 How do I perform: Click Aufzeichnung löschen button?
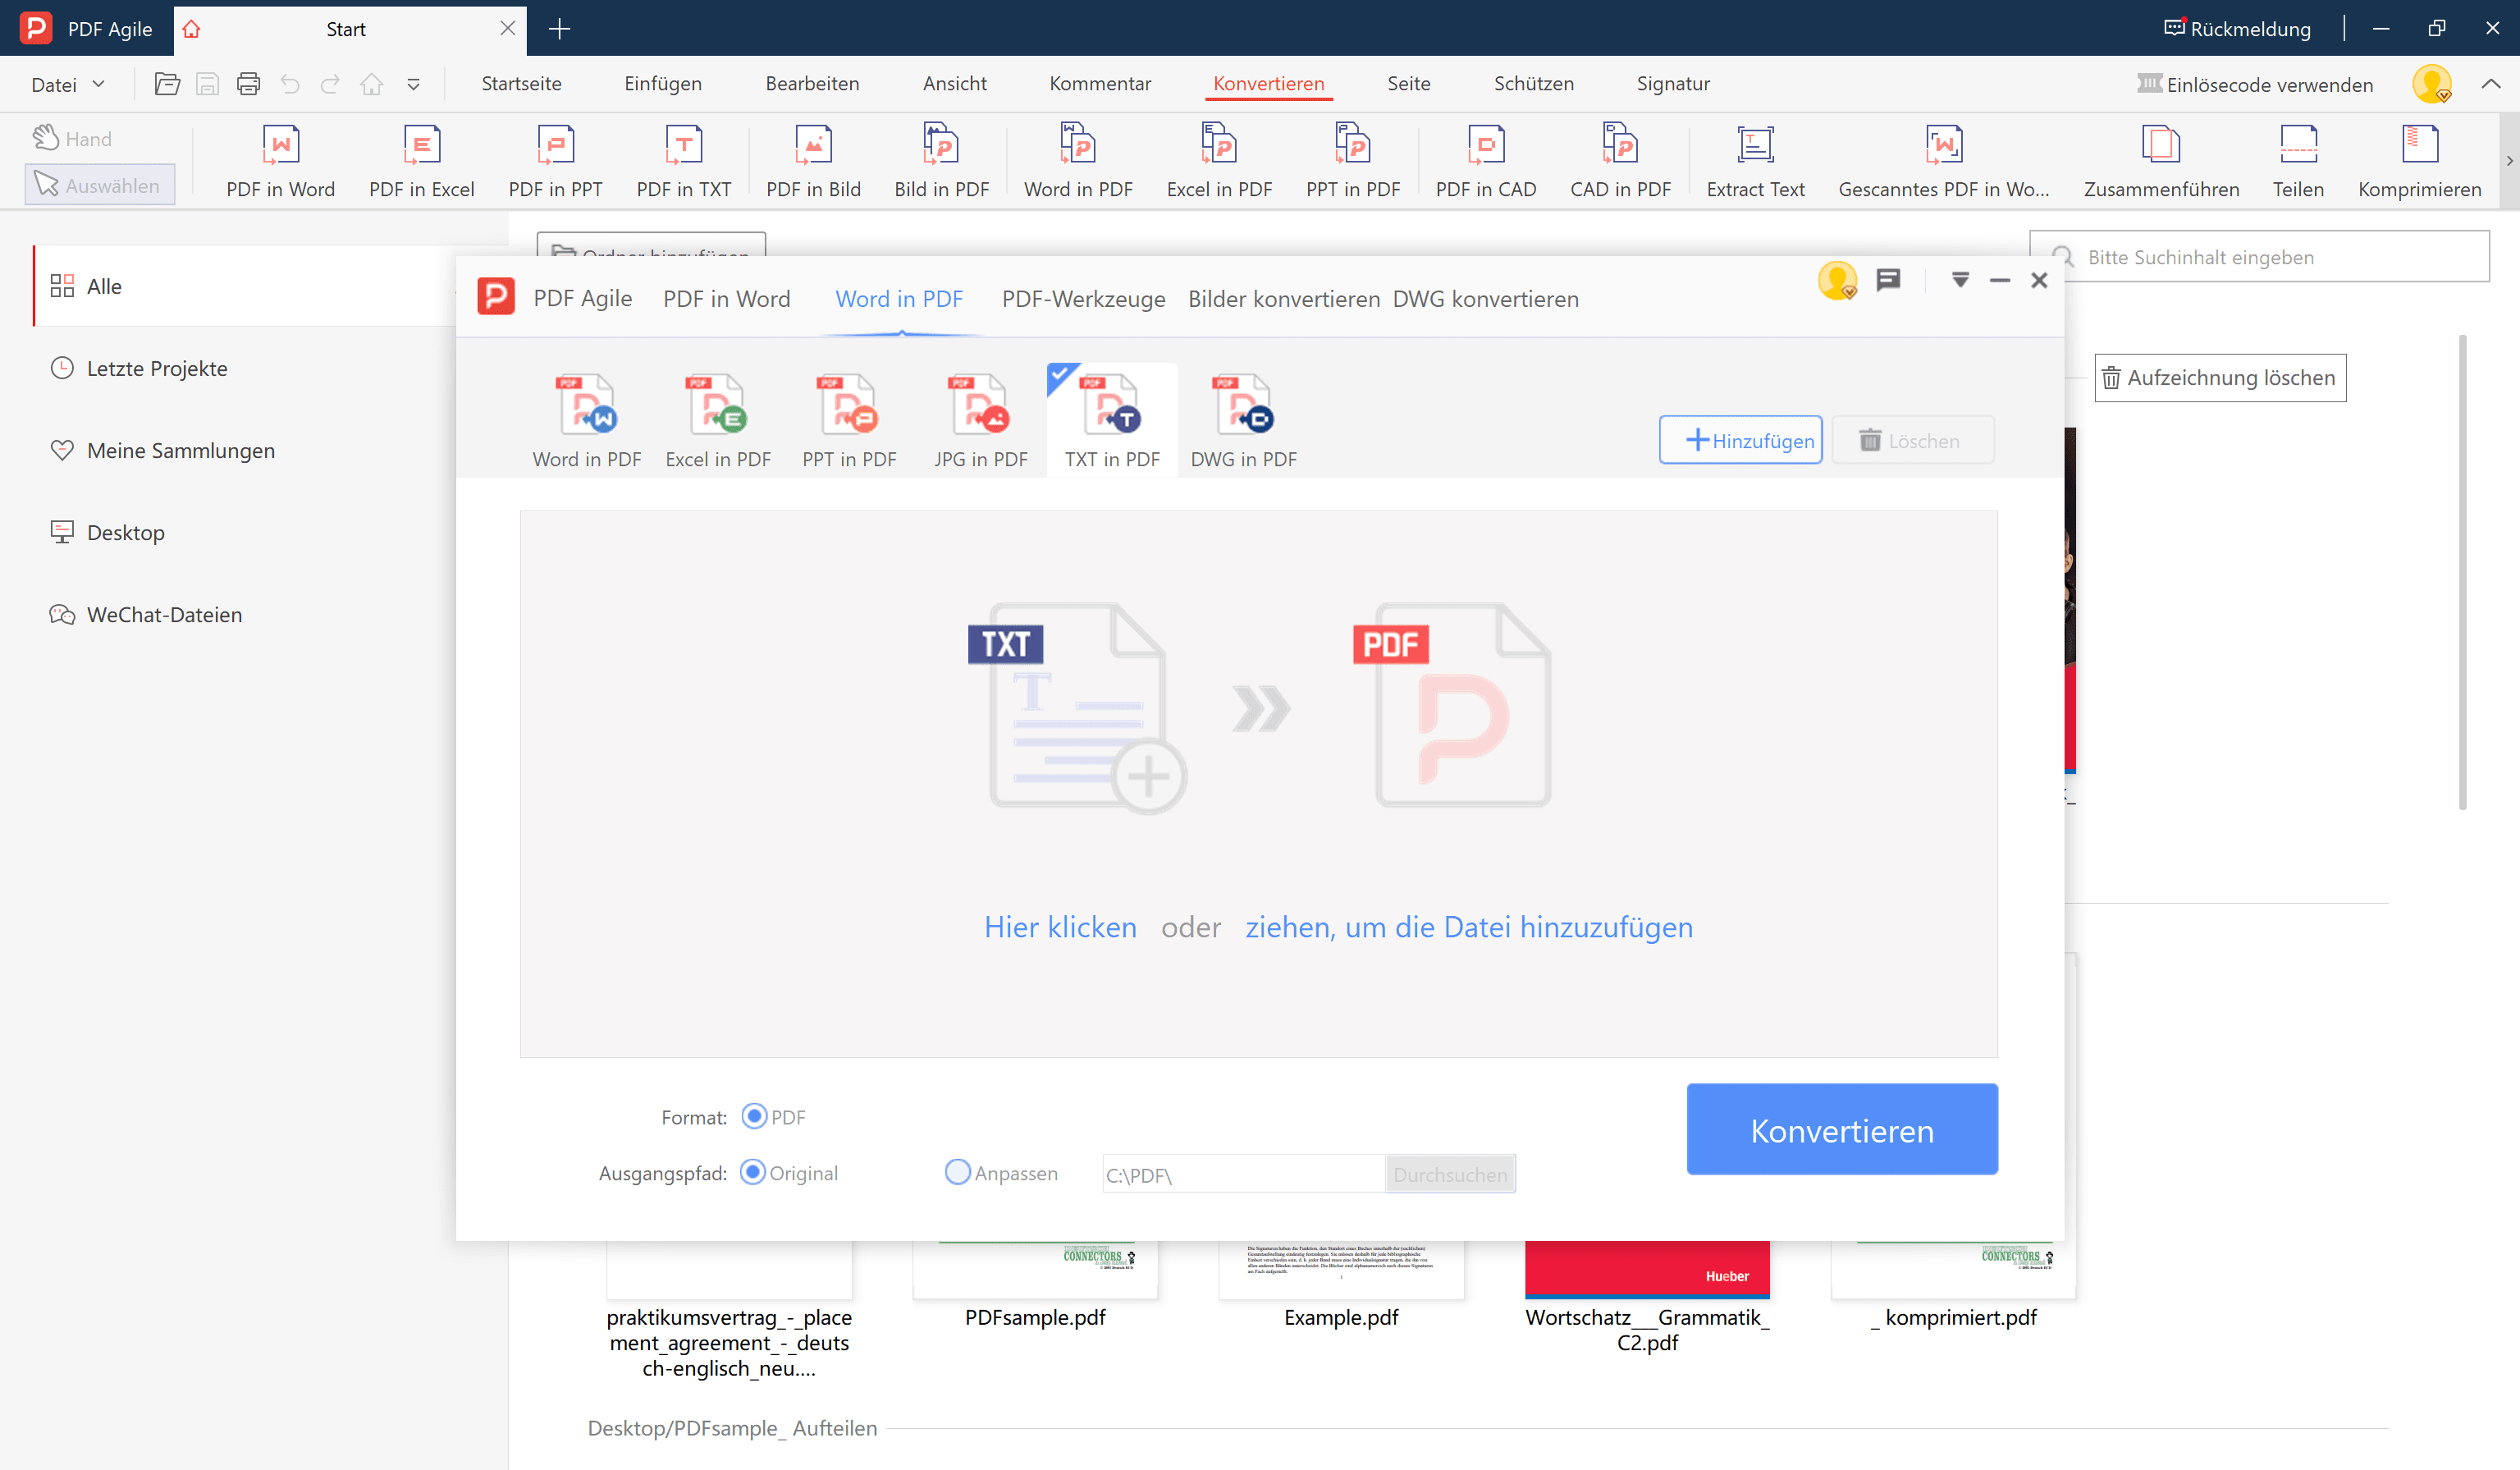click(2220, 378)
